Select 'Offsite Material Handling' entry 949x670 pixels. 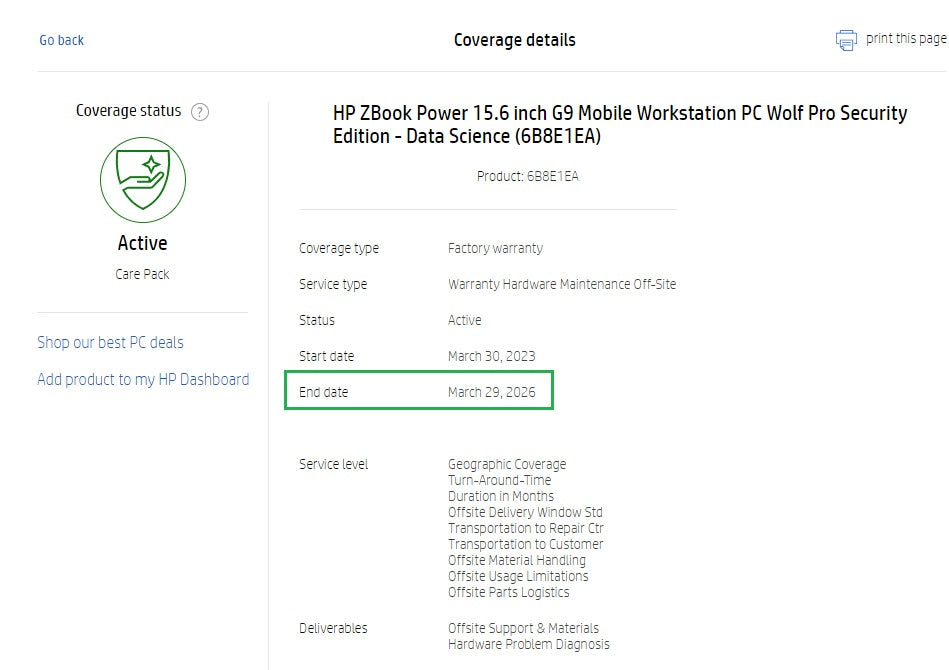click(x=517, y=560)
